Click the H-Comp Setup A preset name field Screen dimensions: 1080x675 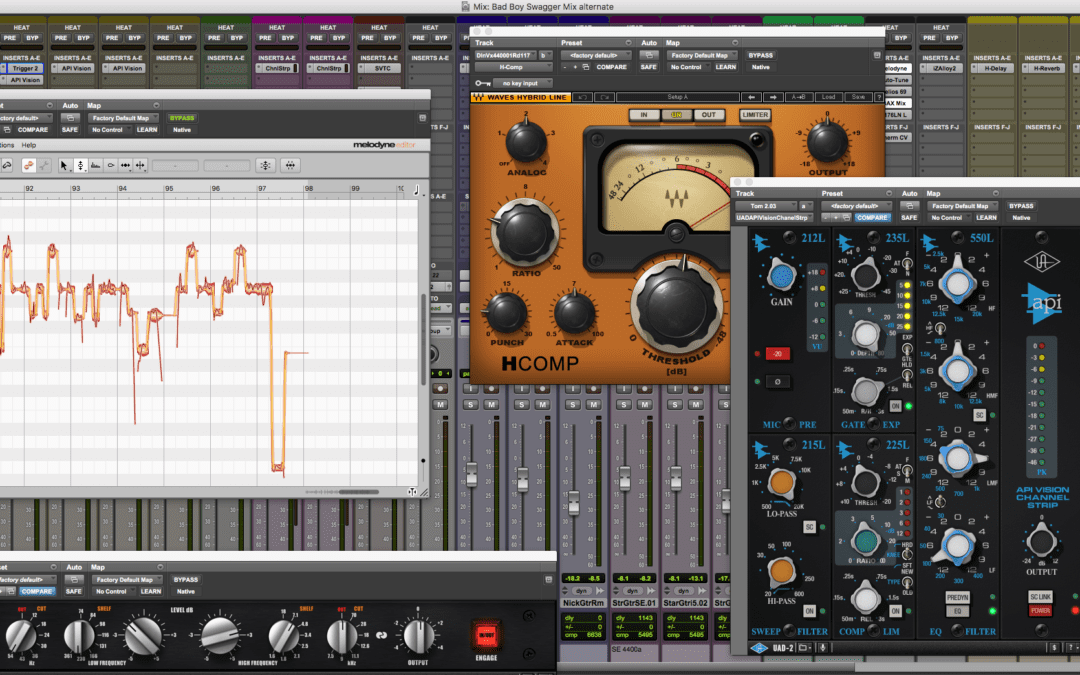[x=678, y=97]
